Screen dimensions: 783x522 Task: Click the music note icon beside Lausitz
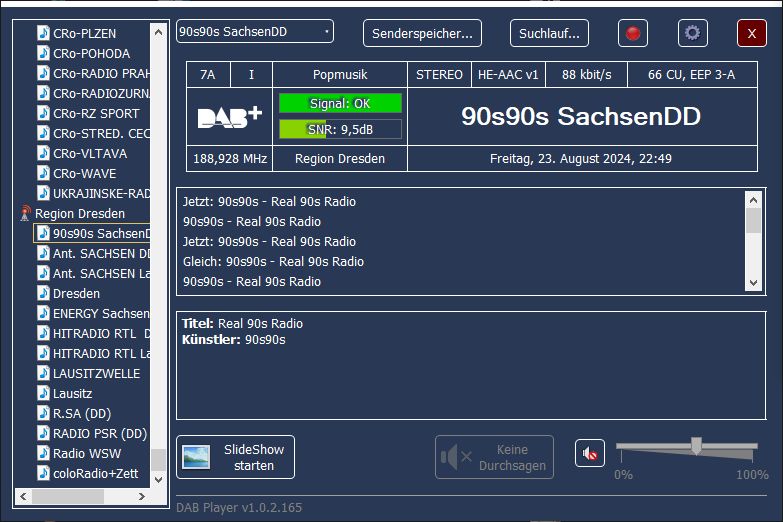tap(43, 393)
